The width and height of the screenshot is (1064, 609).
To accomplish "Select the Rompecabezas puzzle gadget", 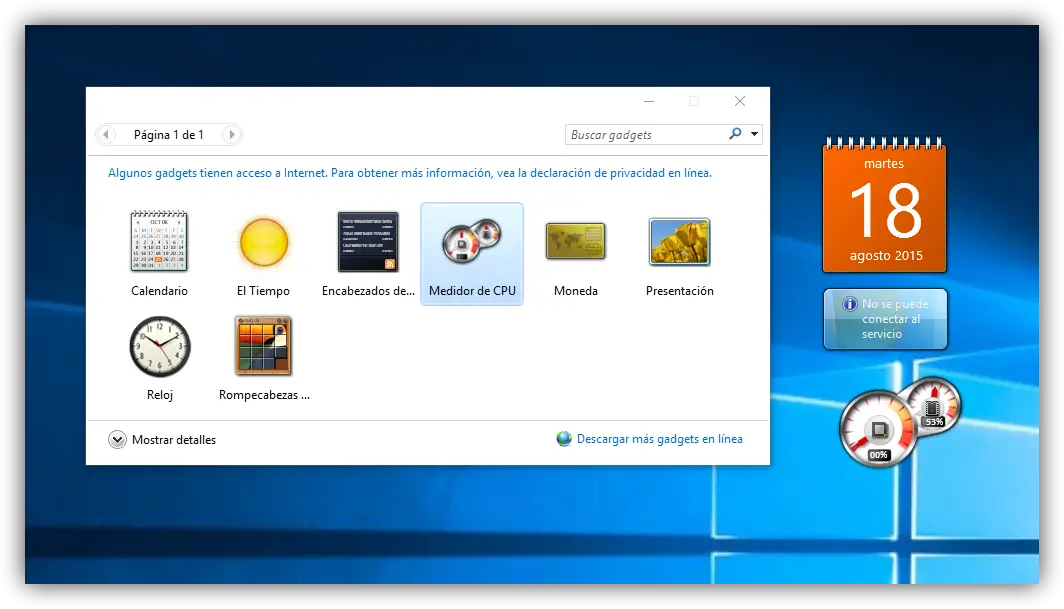I will pos(263,346).
